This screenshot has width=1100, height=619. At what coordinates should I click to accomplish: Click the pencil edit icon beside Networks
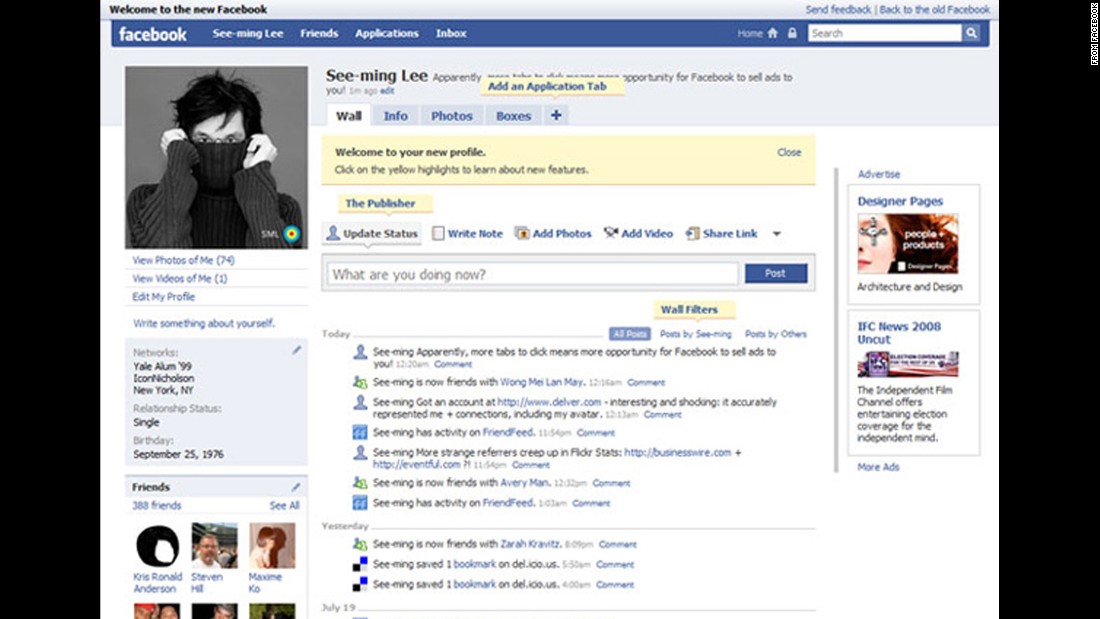coord(295,350)
